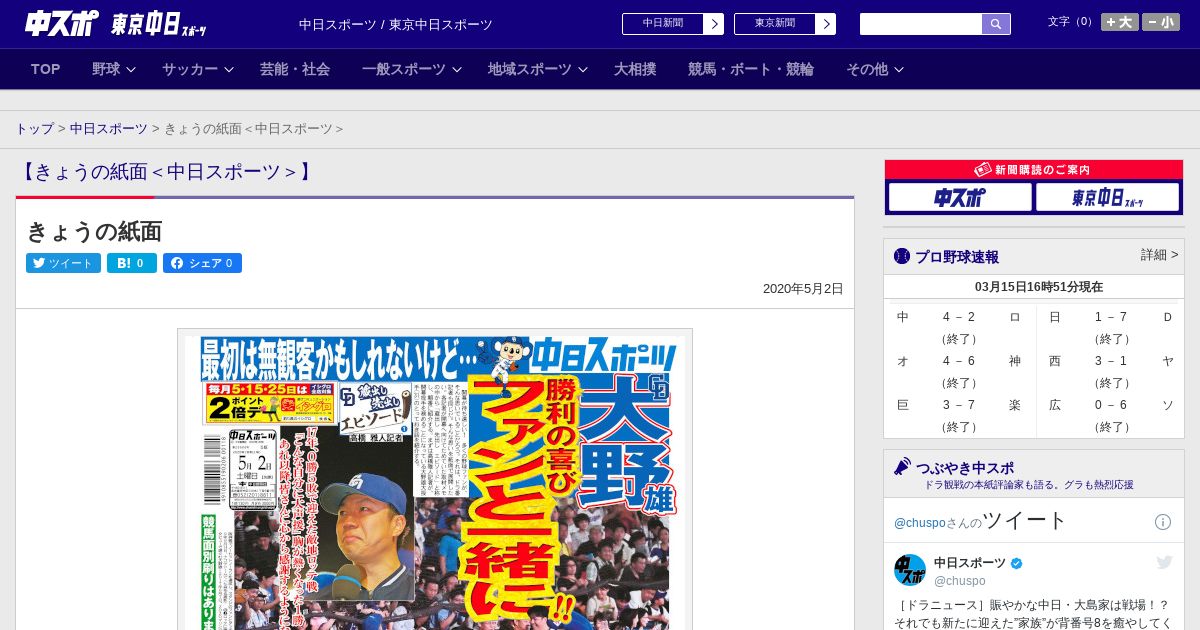Open the 一般スポーツ menu
This screenshot has width=1200, height=630.
point(404,69)
